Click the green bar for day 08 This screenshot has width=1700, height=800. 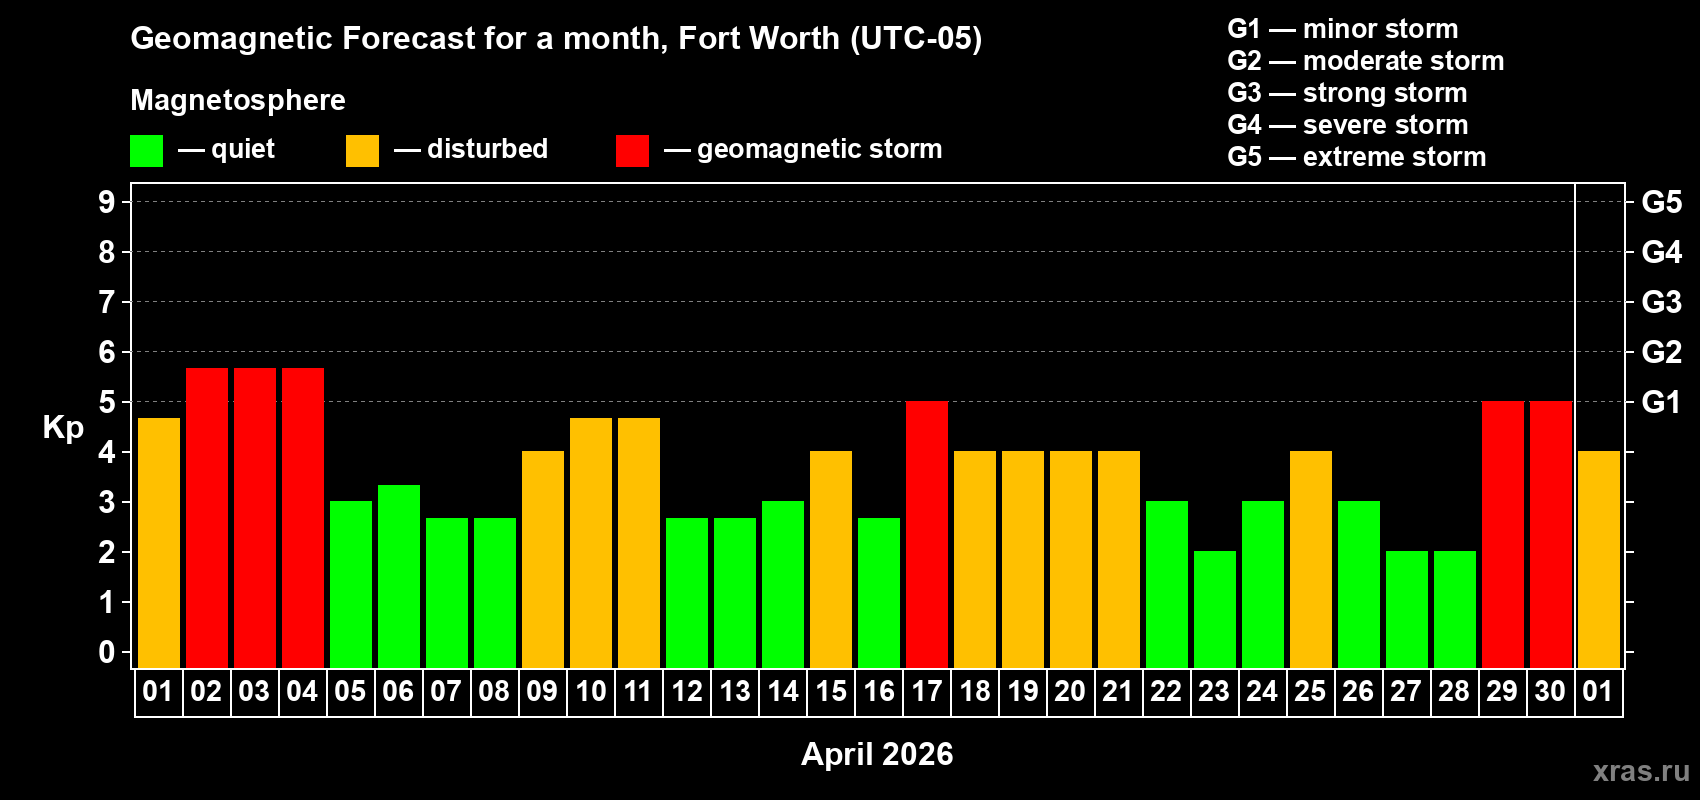point(495,593)
